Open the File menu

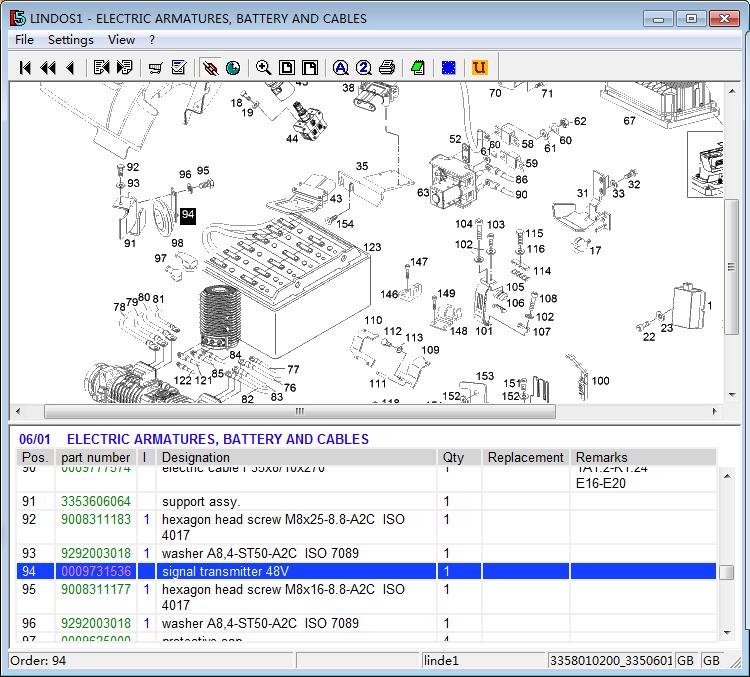24,40
